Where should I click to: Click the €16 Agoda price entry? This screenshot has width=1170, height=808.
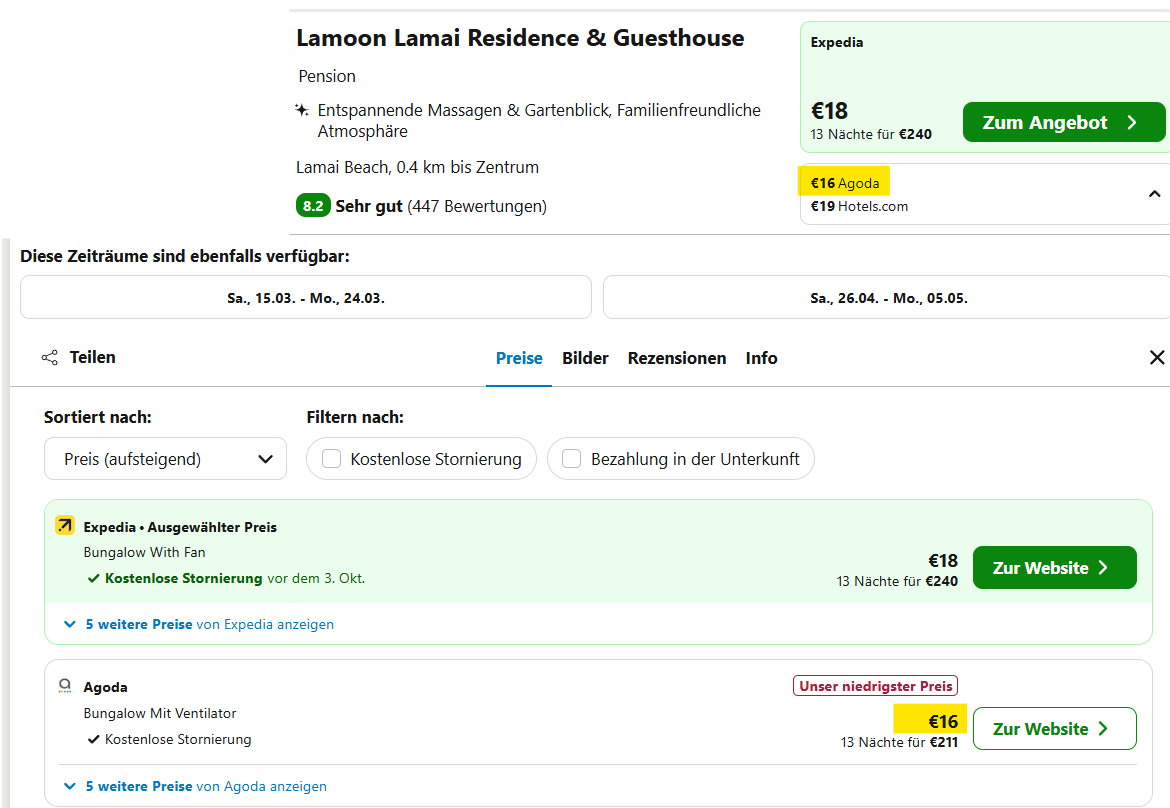[845, 183]
